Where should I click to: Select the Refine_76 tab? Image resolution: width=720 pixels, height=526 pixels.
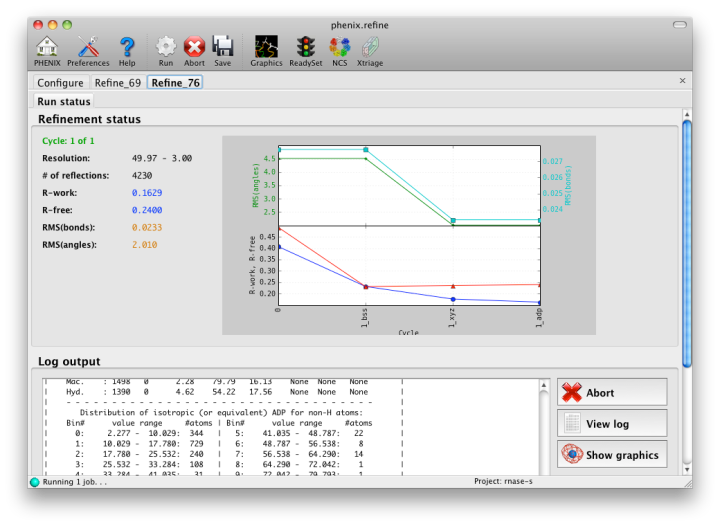175,82
